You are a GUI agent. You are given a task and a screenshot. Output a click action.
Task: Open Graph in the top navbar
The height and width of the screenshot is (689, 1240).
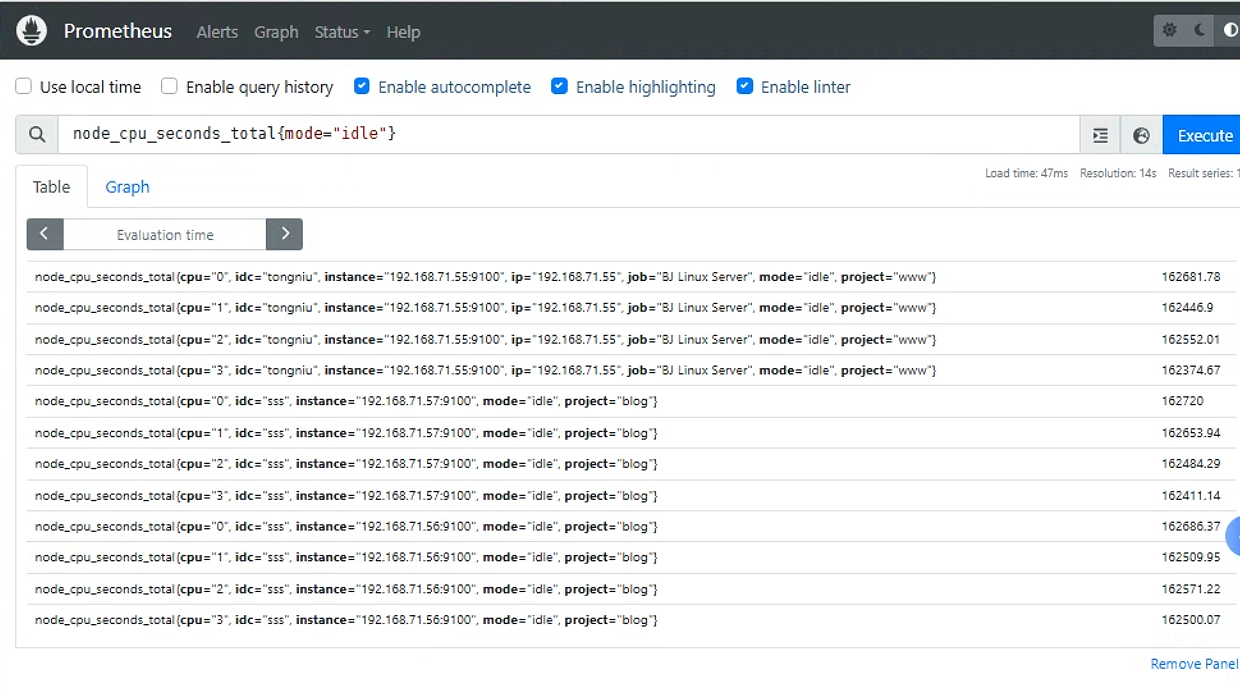coord(276,32)
